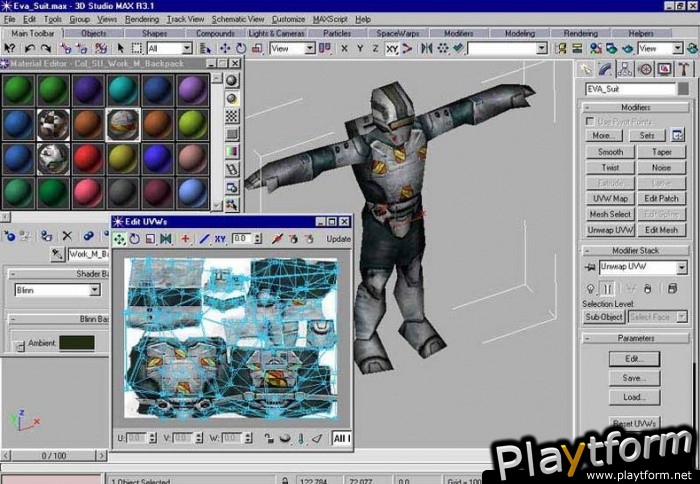Open the MAXScript menu
Viewport: 700px width, 484px height.
point(330,19)
